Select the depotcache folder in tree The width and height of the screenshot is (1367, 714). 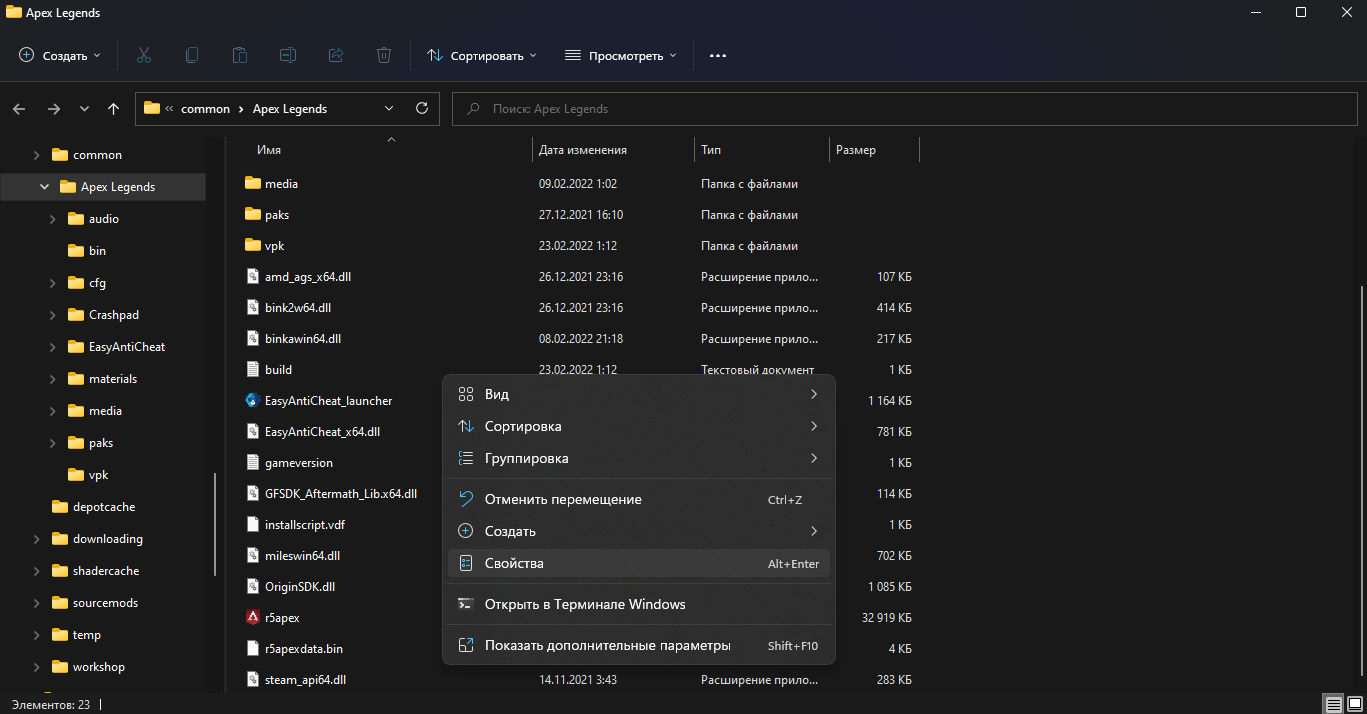click(102, 507)
